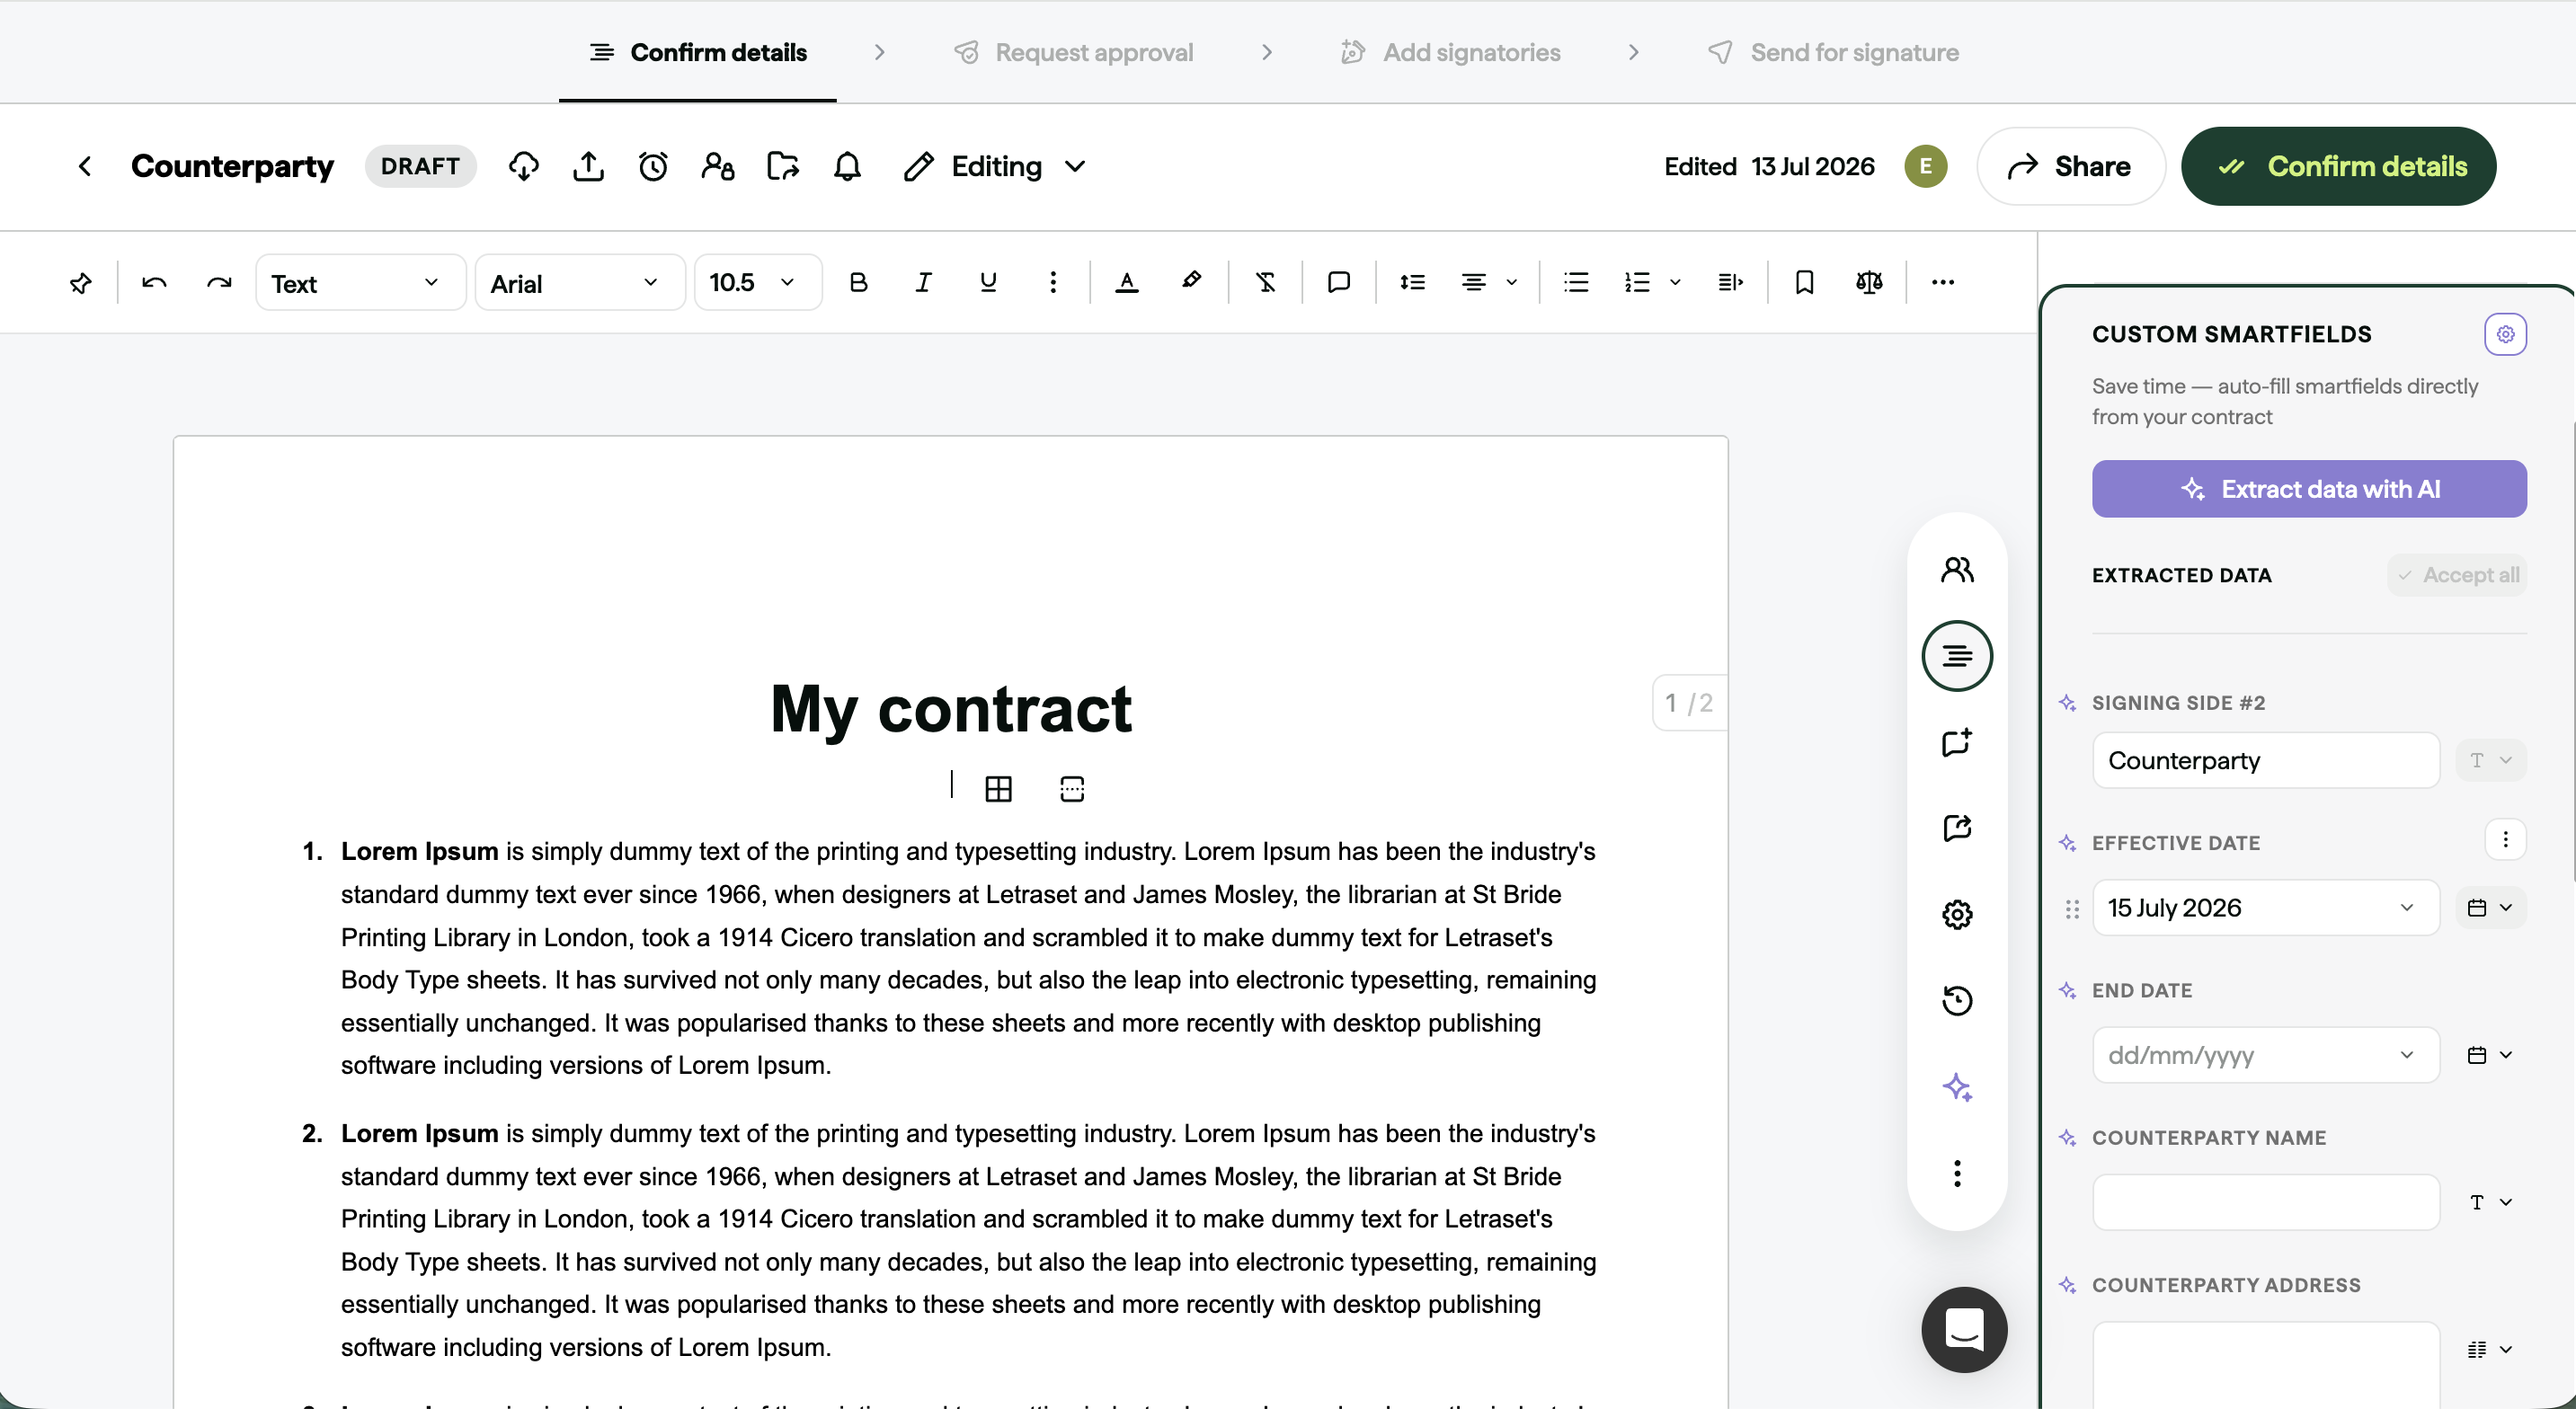Toggle the text highlighter
The width and height of the screenshot is (2576, 1409).
point(1191,283)
